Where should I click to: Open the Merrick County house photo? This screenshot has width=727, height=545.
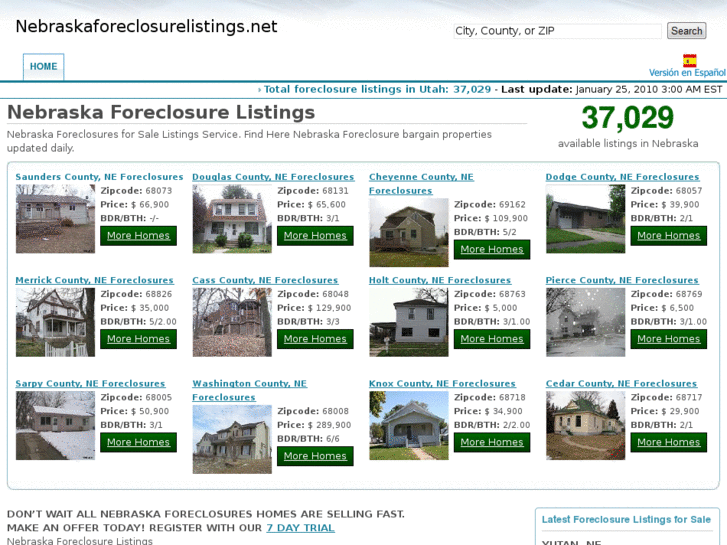(55, 322)
